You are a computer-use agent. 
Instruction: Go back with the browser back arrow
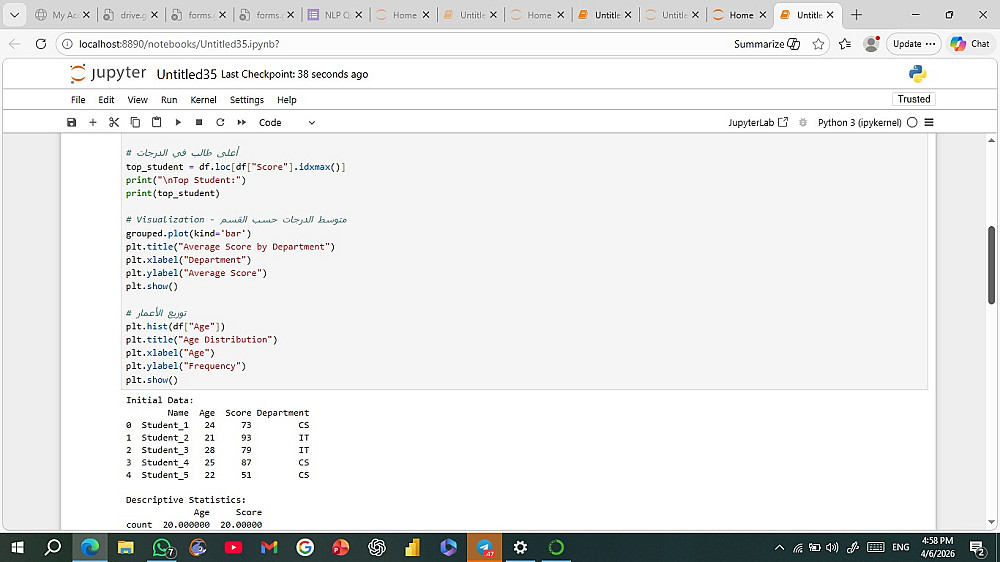15,44
